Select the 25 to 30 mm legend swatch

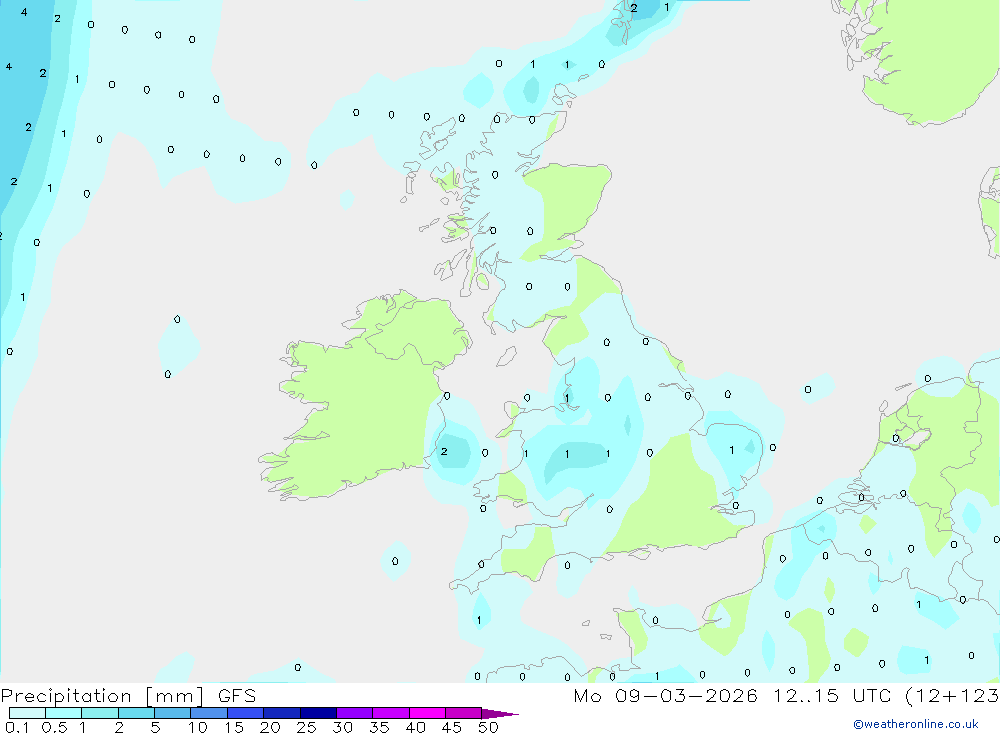(x=318, y=713)
